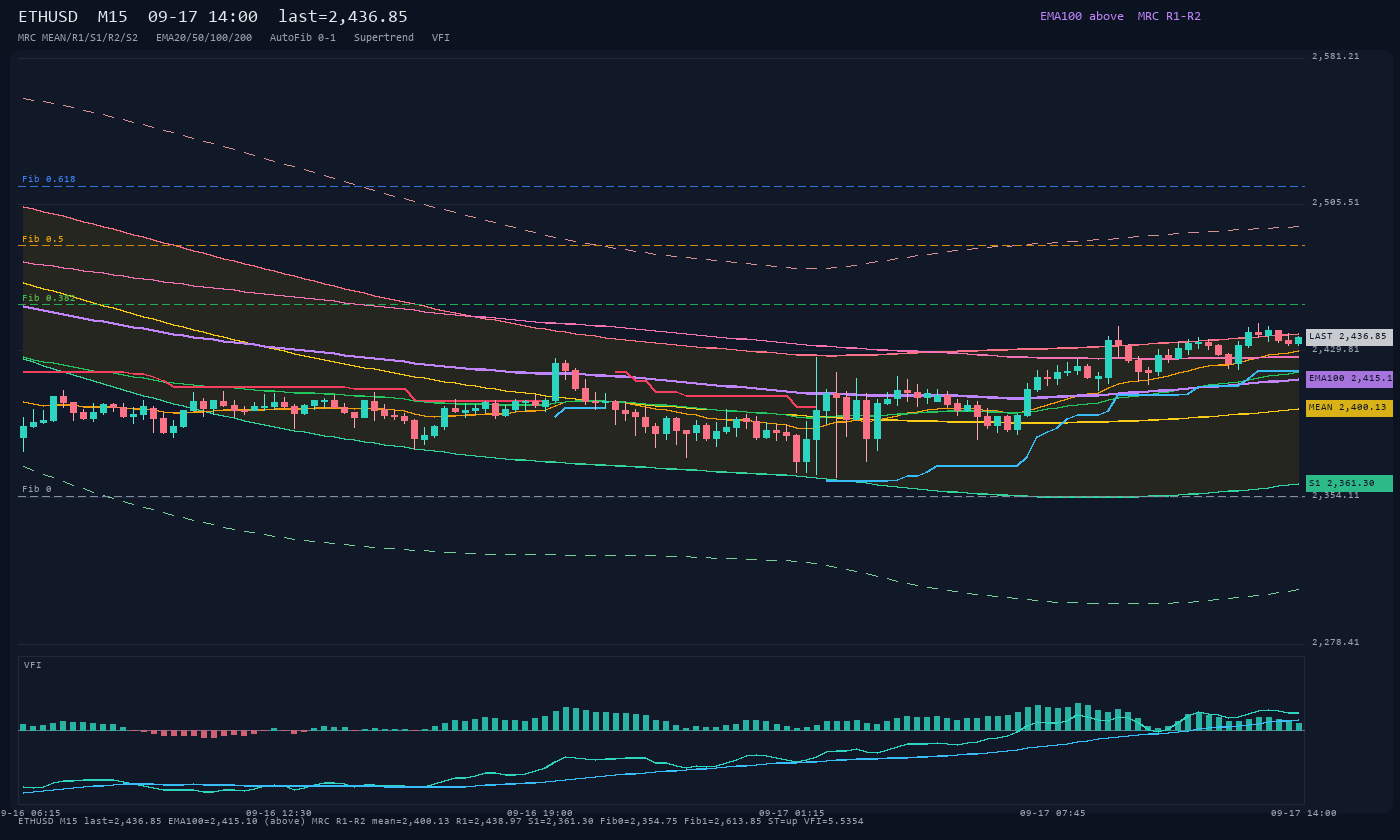
Task: Click the Fib 0 level label
Action: pos(37,489)
